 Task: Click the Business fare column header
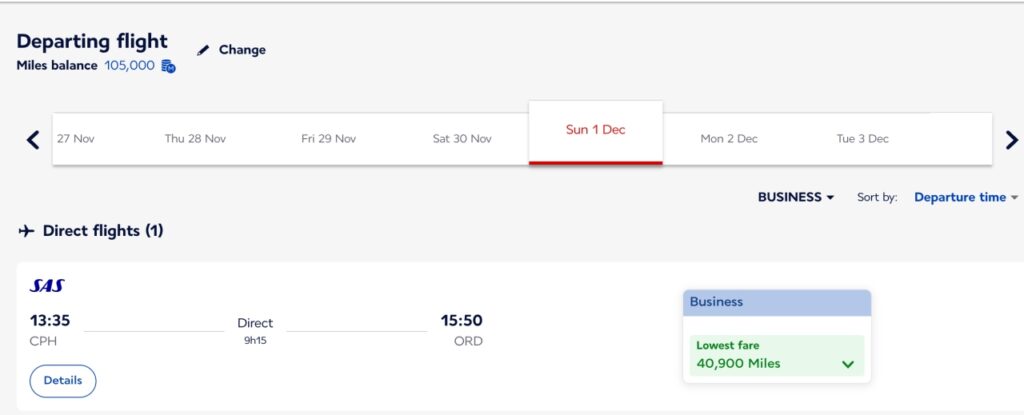(776, 303)
